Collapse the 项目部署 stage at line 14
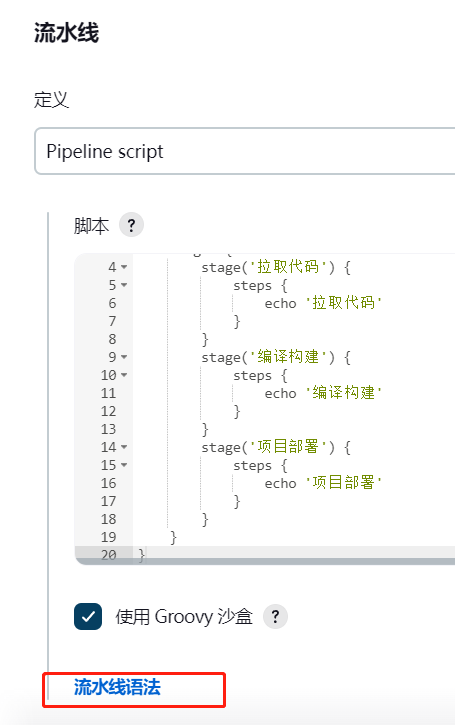The image size is (455, 725). point(124,447)
